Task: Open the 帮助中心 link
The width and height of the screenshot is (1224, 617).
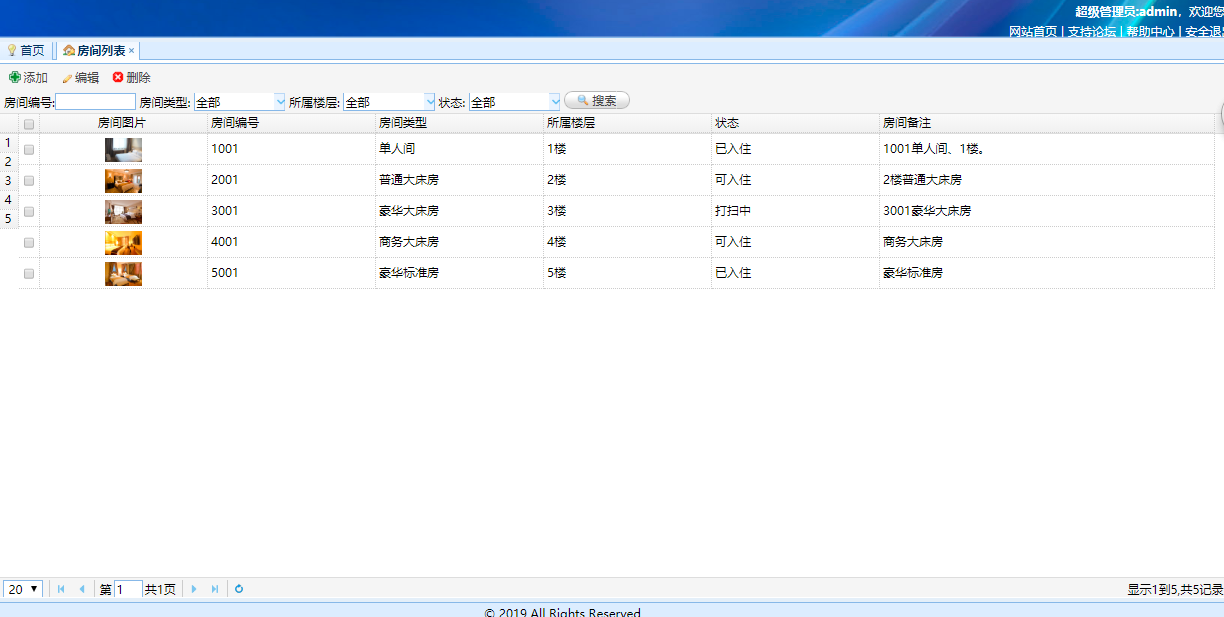Action: point(1151,31)
